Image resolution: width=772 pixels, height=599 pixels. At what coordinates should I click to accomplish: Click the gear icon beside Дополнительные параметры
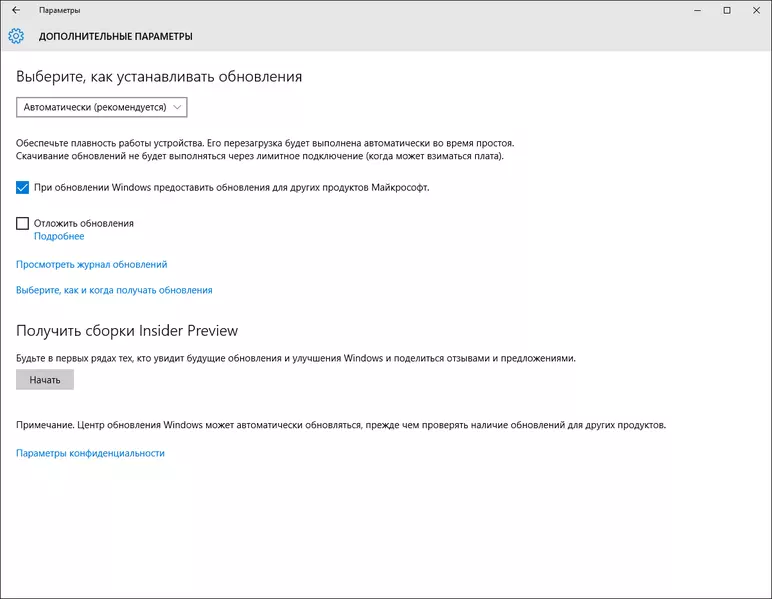[x=16, y=36]
